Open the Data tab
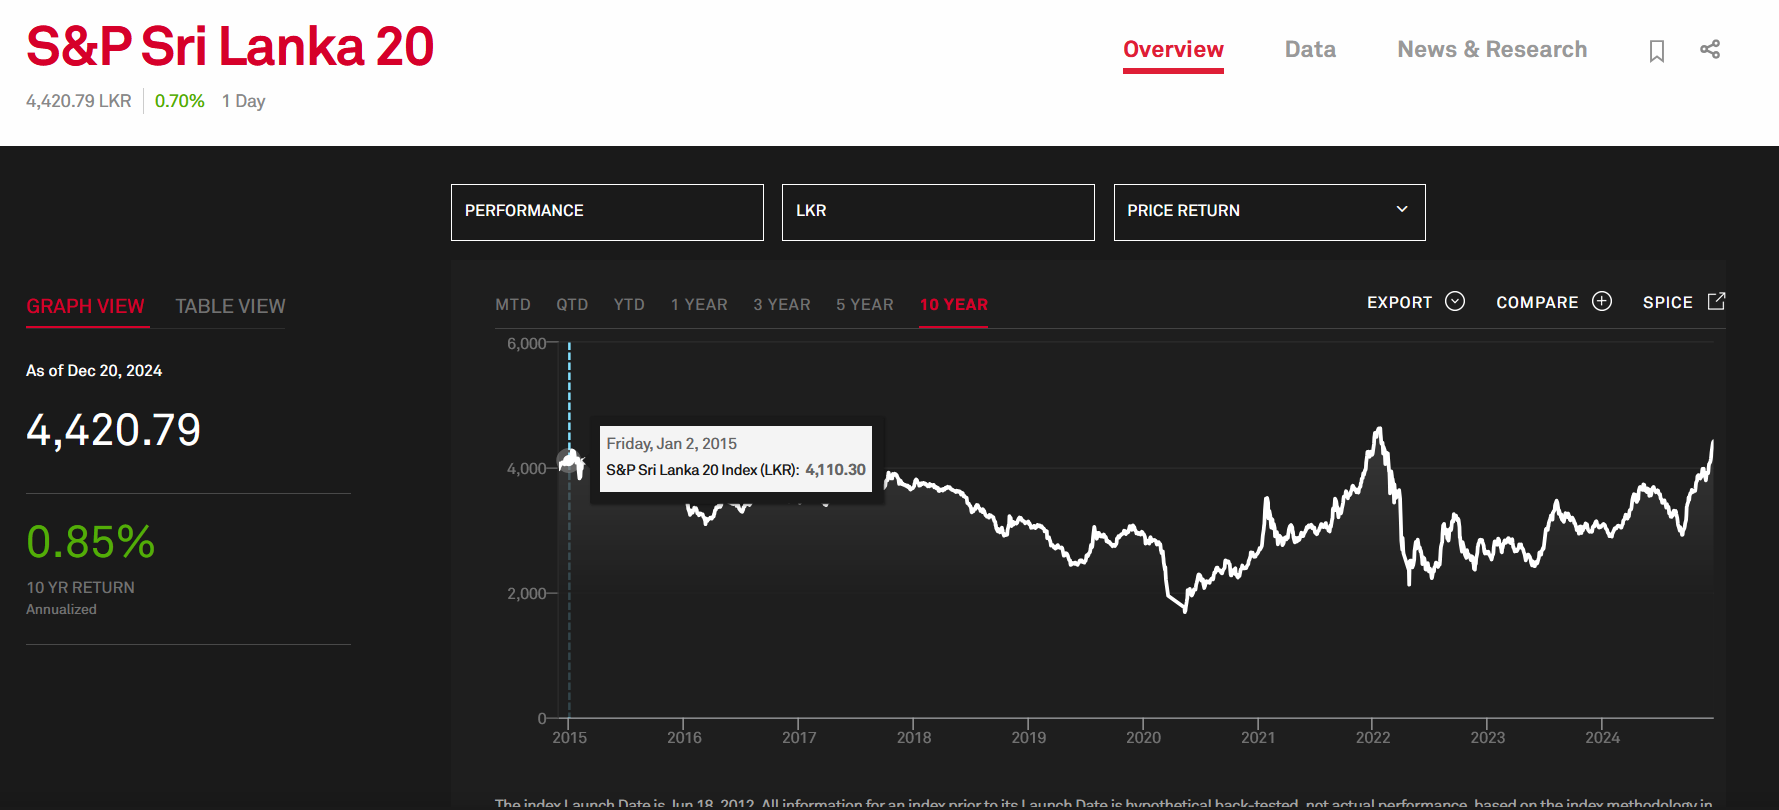The image size is (1779, 810). 1310,50
